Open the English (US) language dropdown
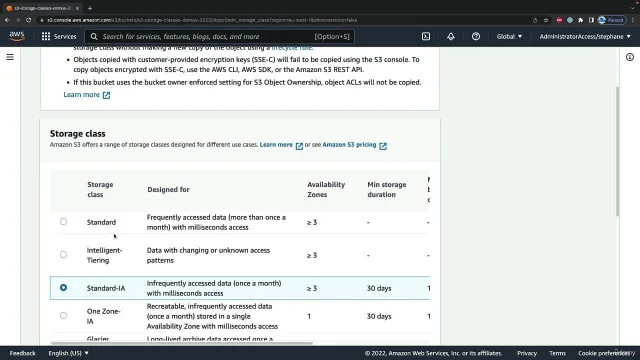Image resolution: width=640 pixels, height=360 pixels. click(x=68, y=353)
